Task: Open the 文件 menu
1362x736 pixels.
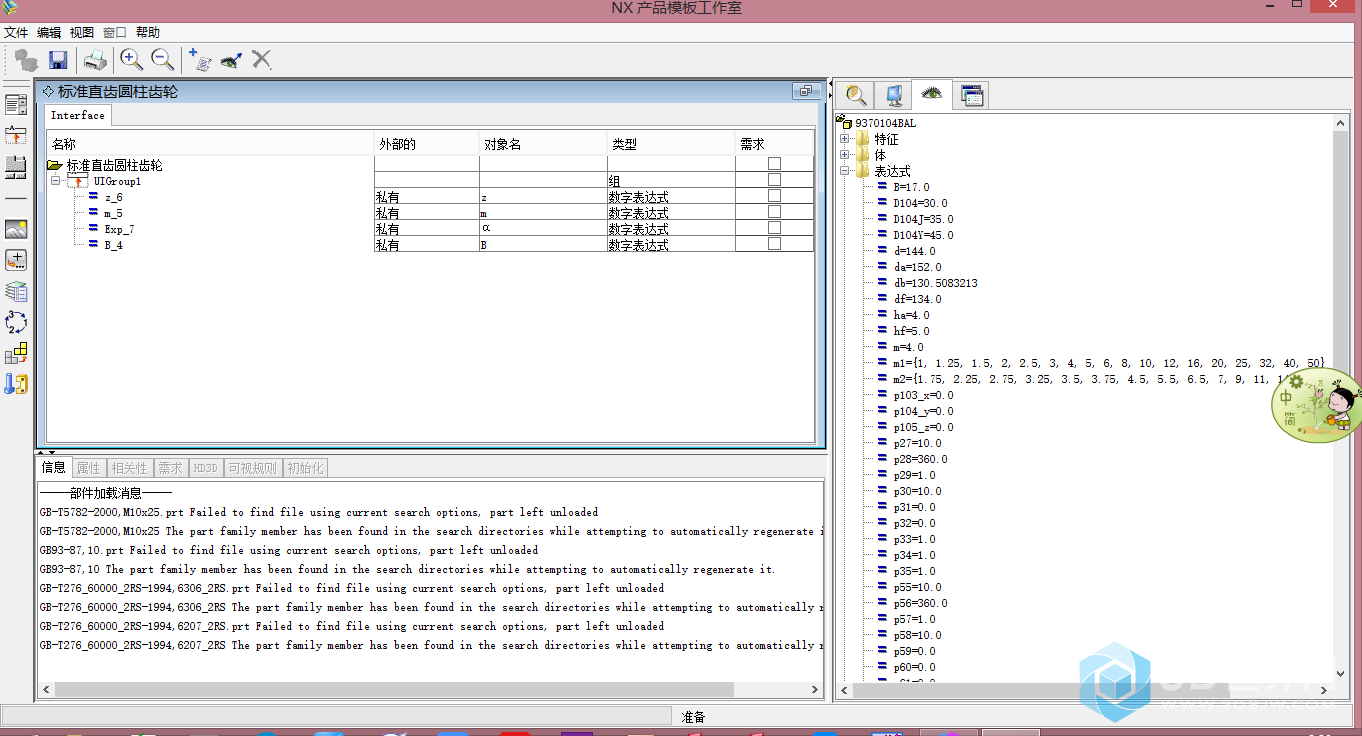Action: pos(16,32)
